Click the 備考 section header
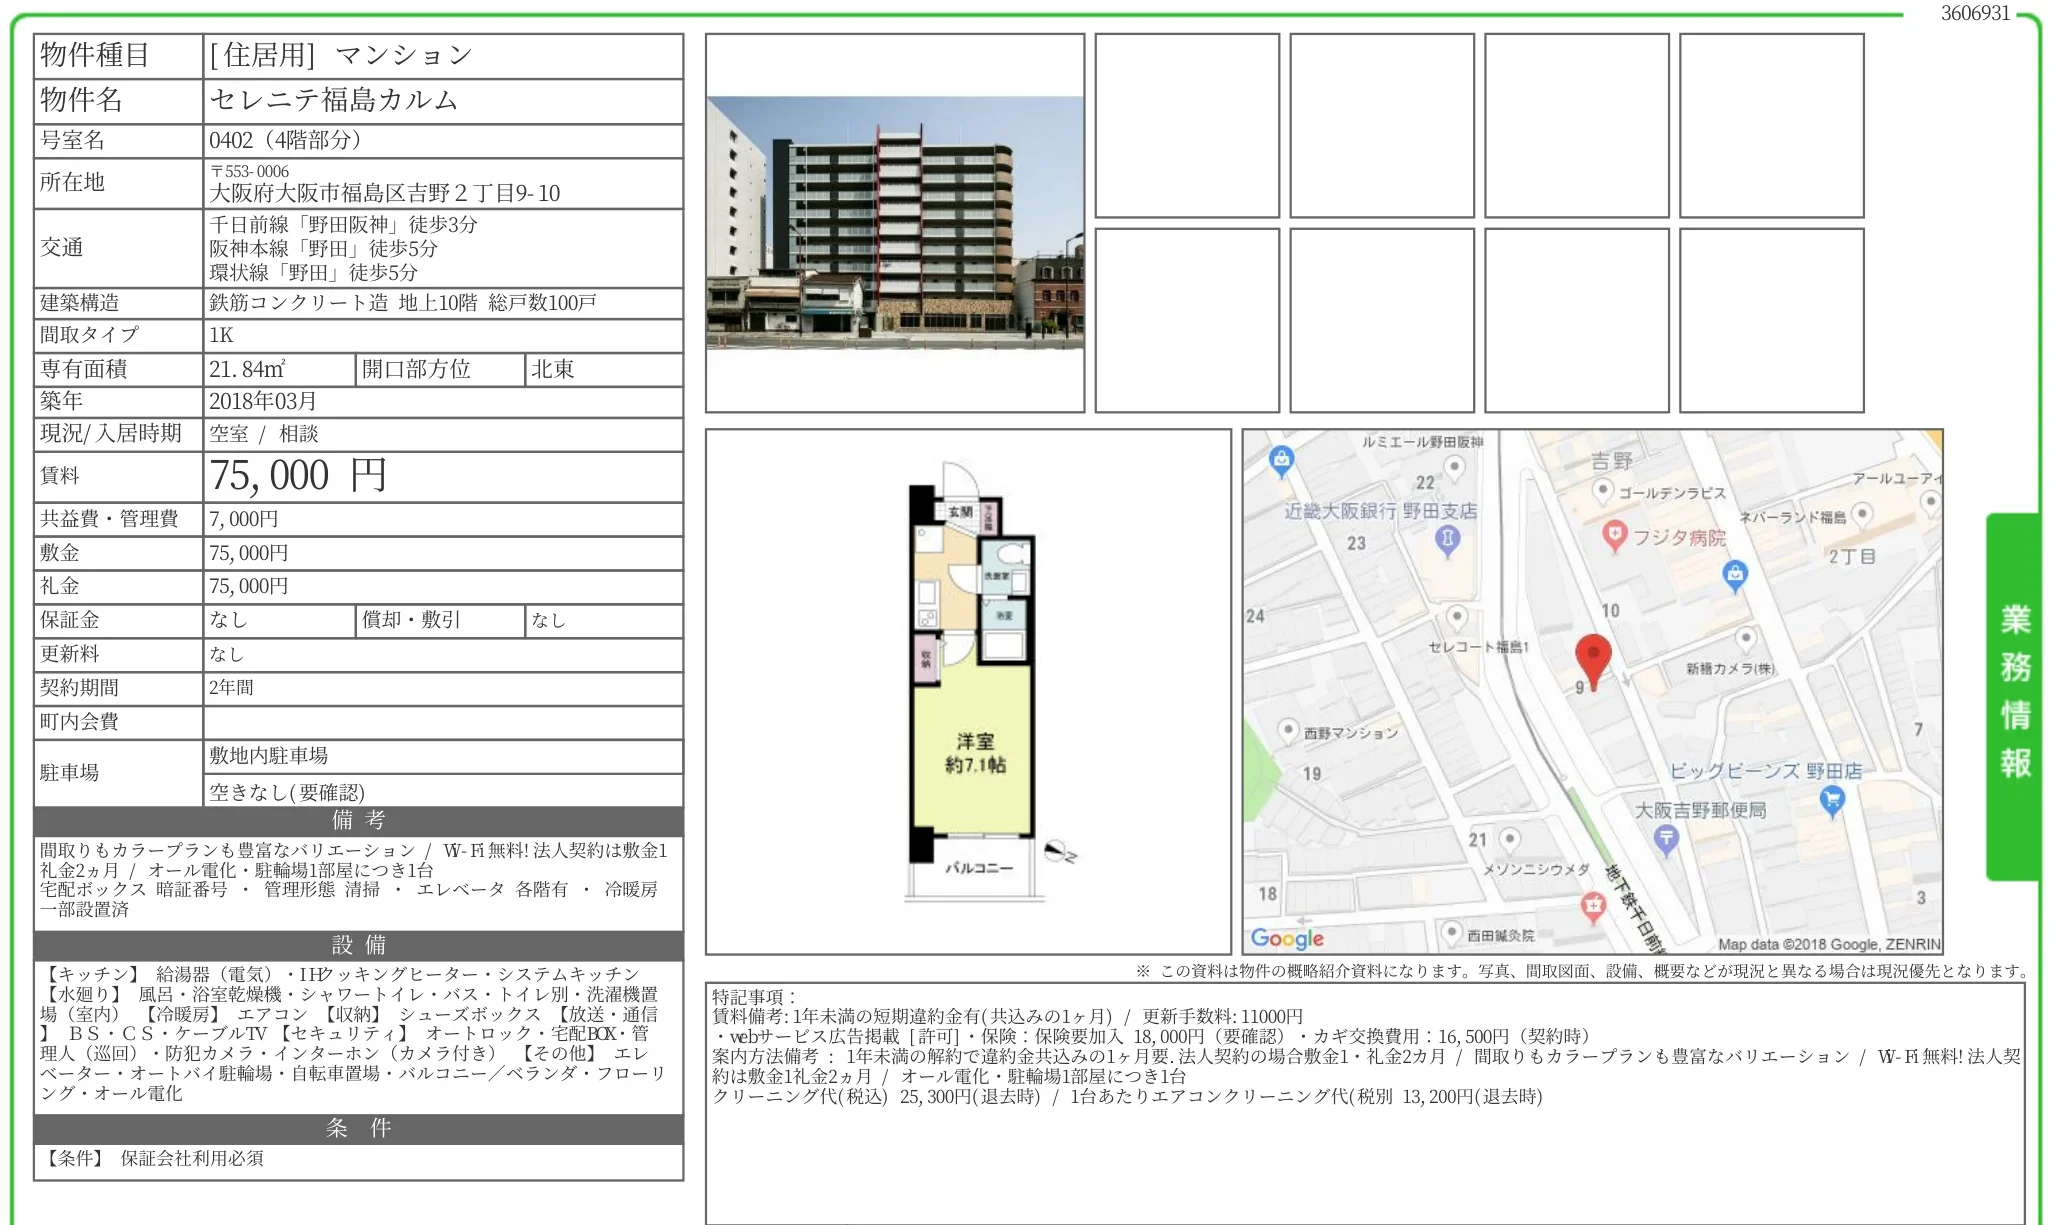This screenshot has height=1225, width=2056. [358, 821]
